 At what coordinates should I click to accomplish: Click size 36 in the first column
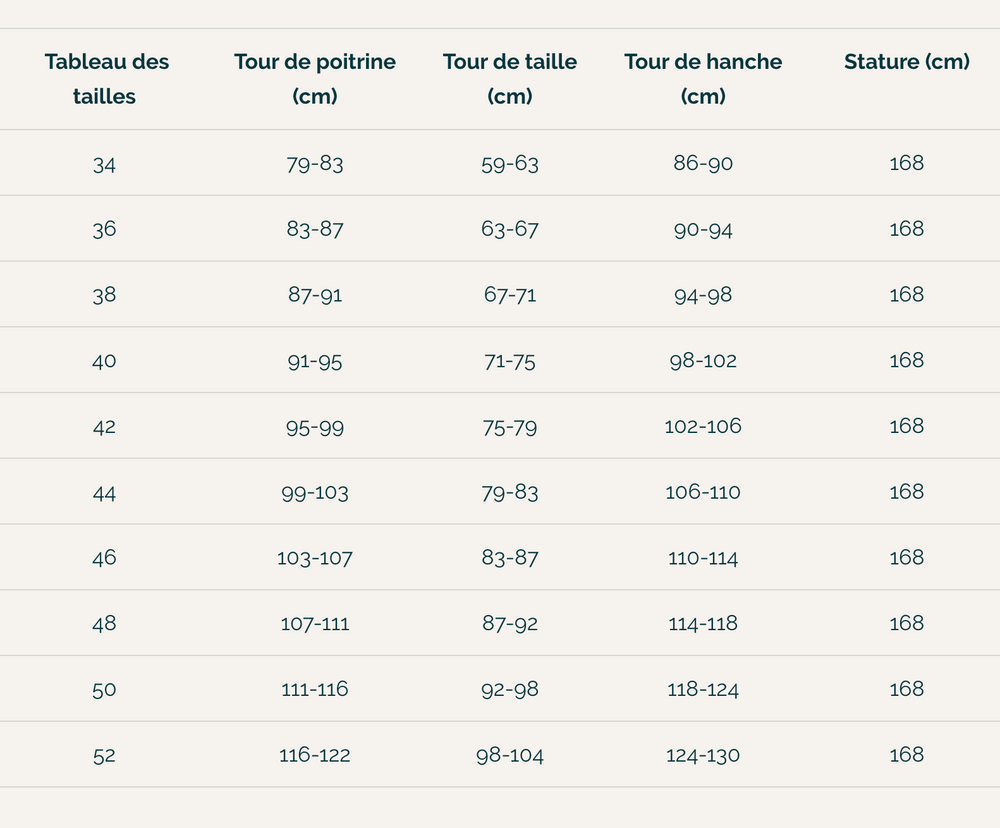click(104, 229)
